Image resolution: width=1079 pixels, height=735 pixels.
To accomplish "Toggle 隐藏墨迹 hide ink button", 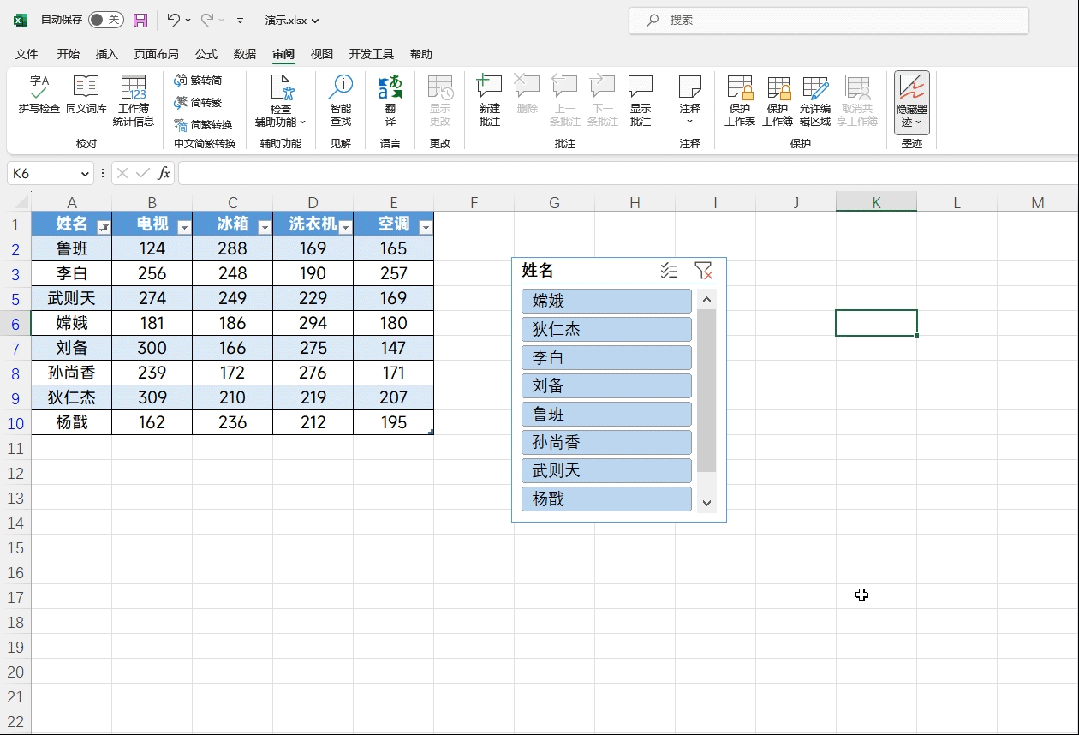I will point(912,102).
